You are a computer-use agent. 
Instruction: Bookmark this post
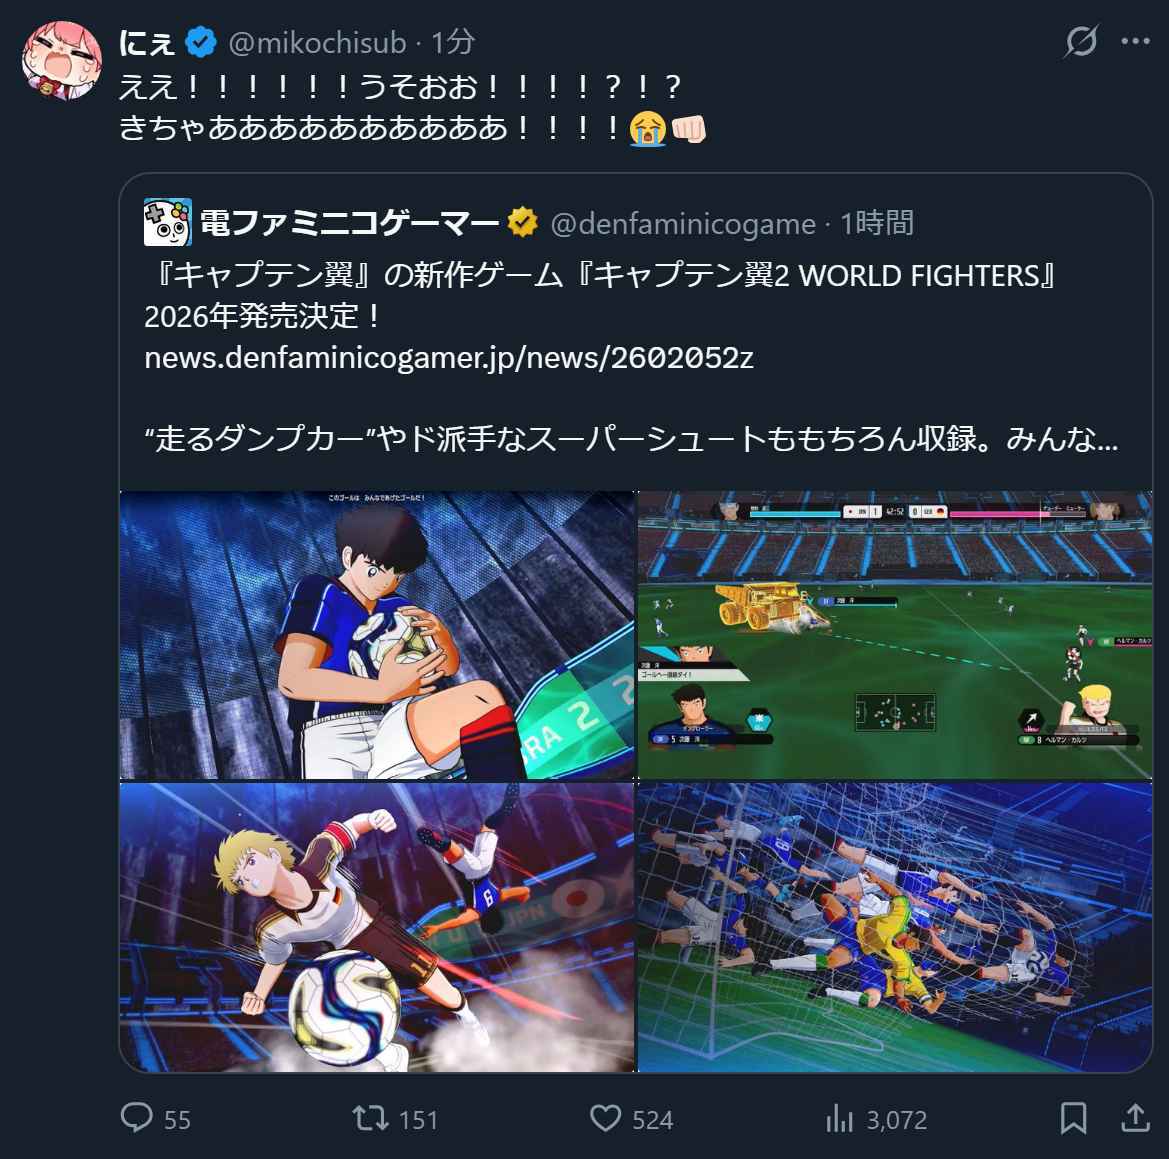click(1074, 1118)
